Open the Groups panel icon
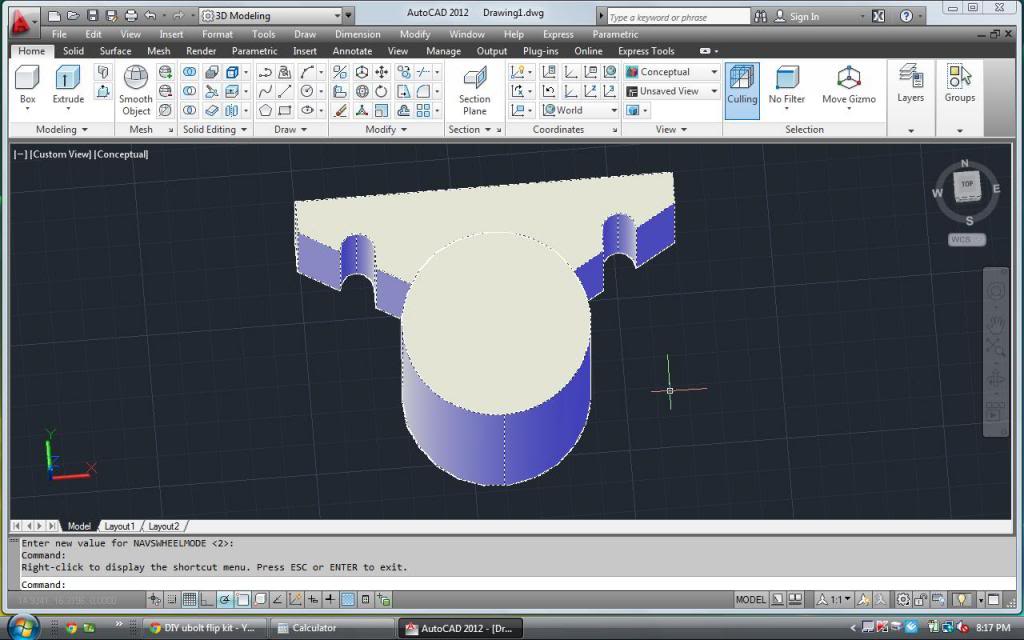The image size is (1024, 640). click(959, 84)
